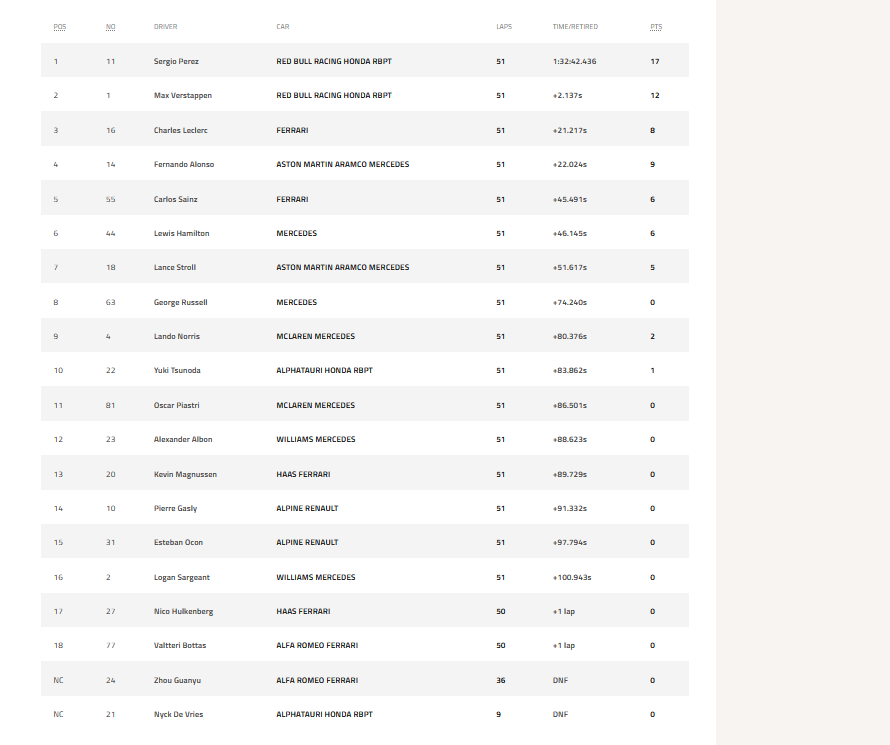Select the DRIVER column header

click(x=165, y=26)
